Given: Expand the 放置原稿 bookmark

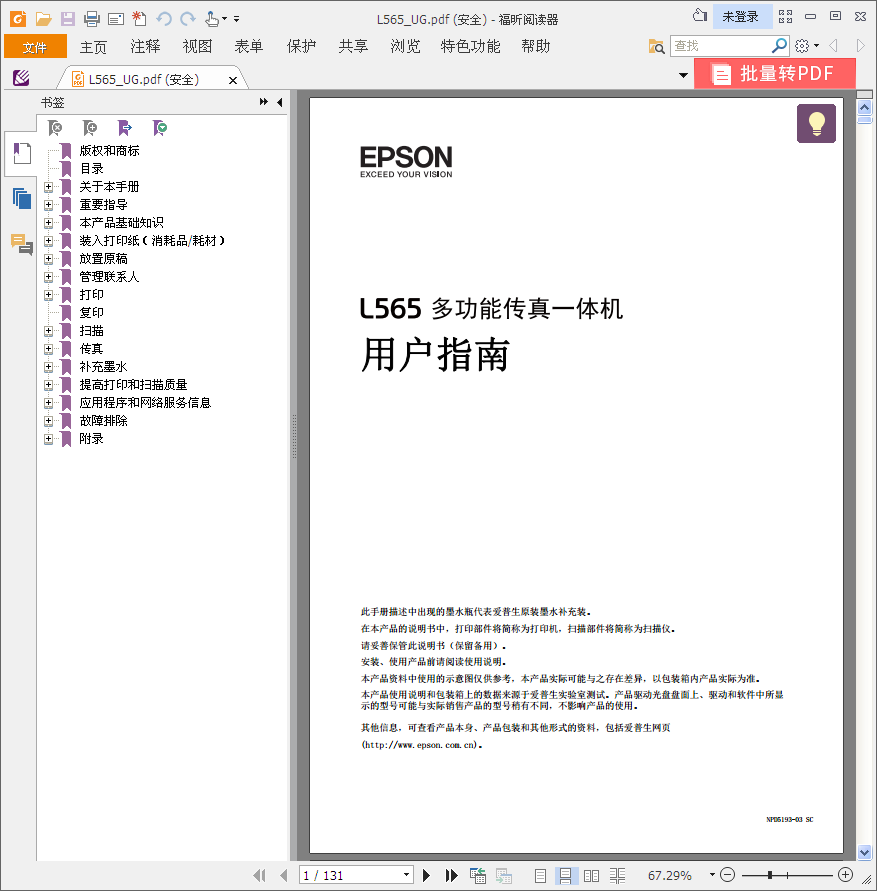Looking at the screenshot, I should (x=48, y=259).
